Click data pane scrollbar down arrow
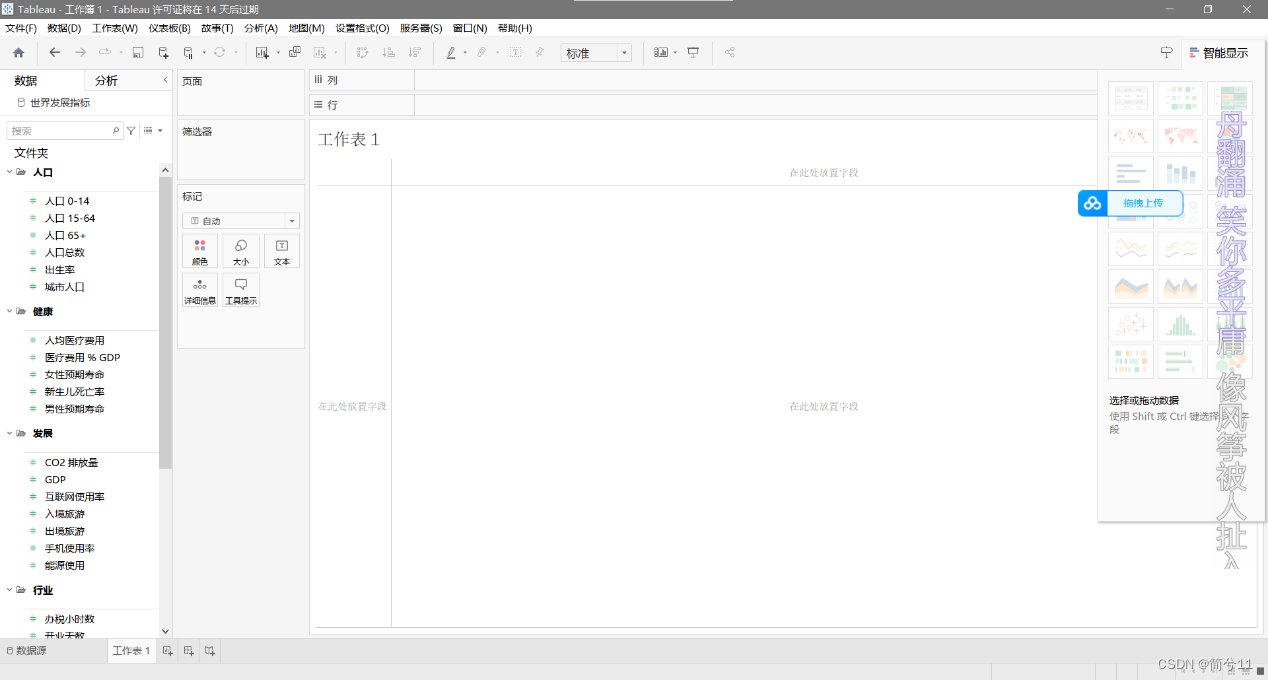The image size is (1268, 680). pyautogui.click(x=166, y=631)
